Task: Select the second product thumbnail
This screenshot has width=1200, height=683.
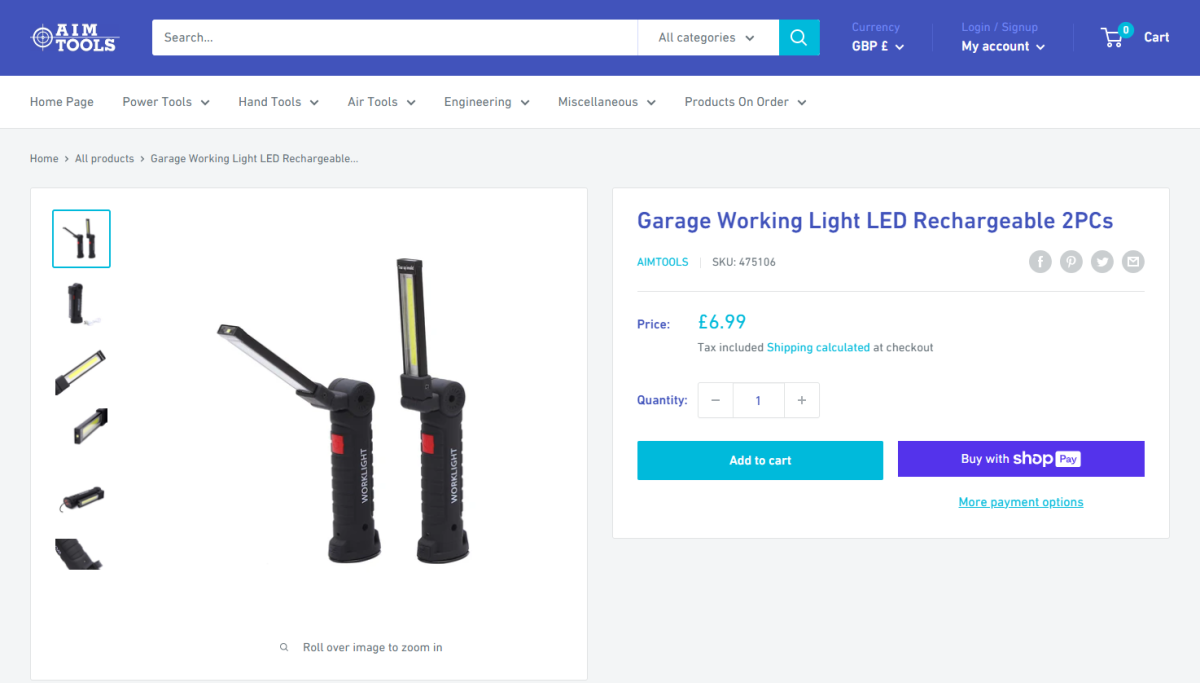Action: click(x=81, y=304)
